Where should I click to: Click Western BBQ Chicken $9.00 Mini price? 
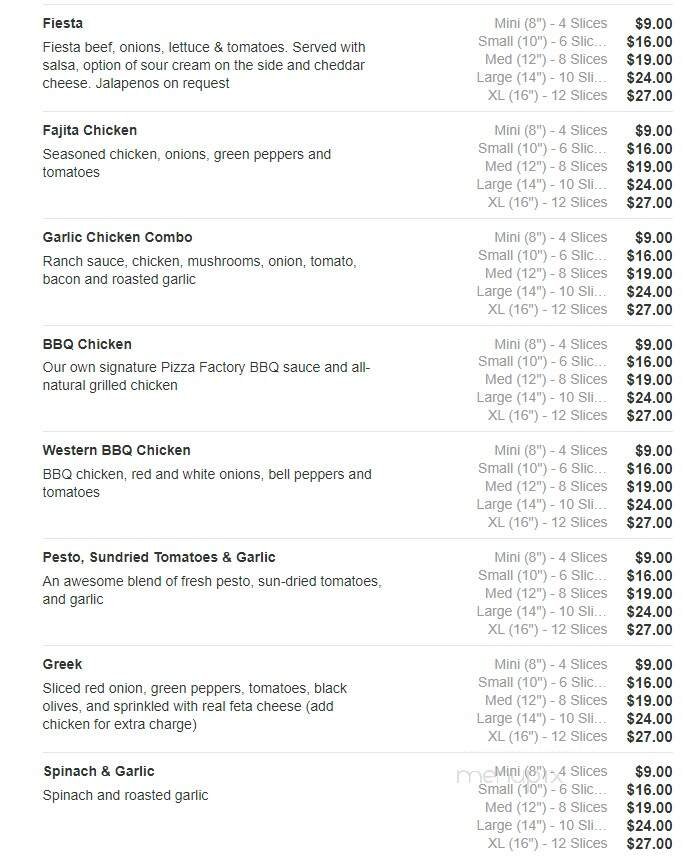pos(653,451)
